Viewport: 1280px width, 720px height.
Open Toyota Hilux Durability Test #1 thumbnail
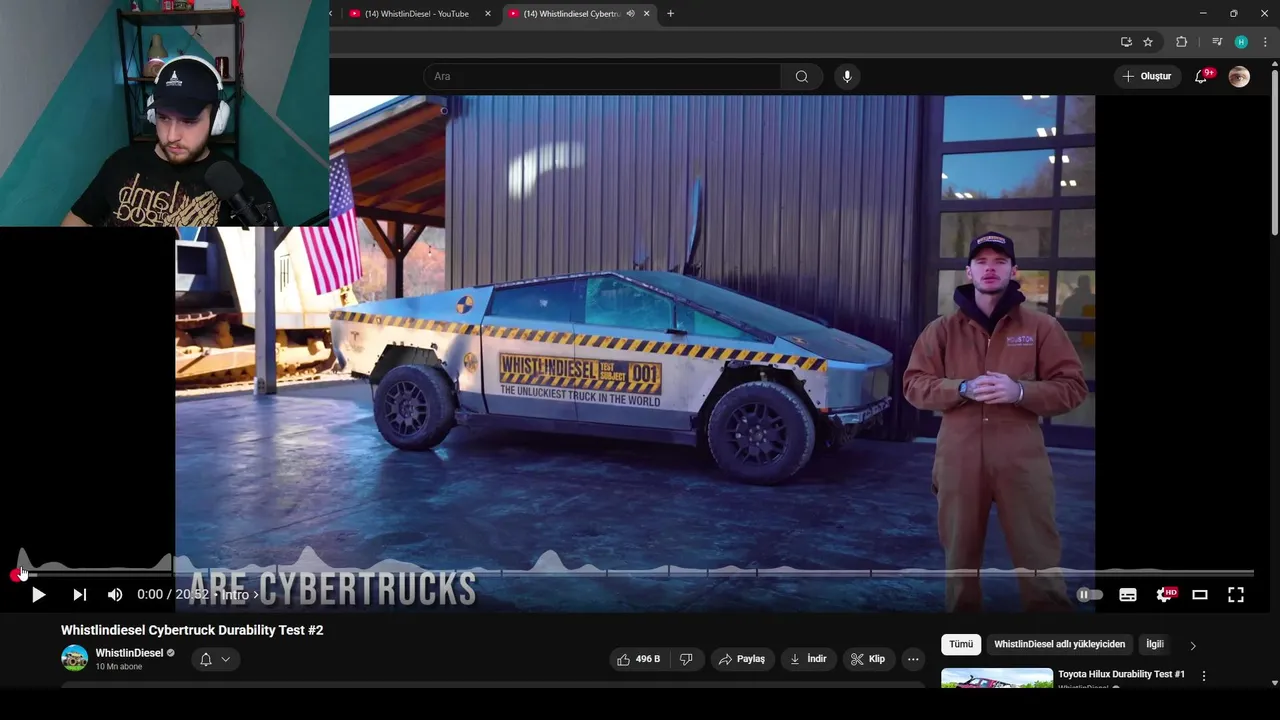(x=997, y=678)
